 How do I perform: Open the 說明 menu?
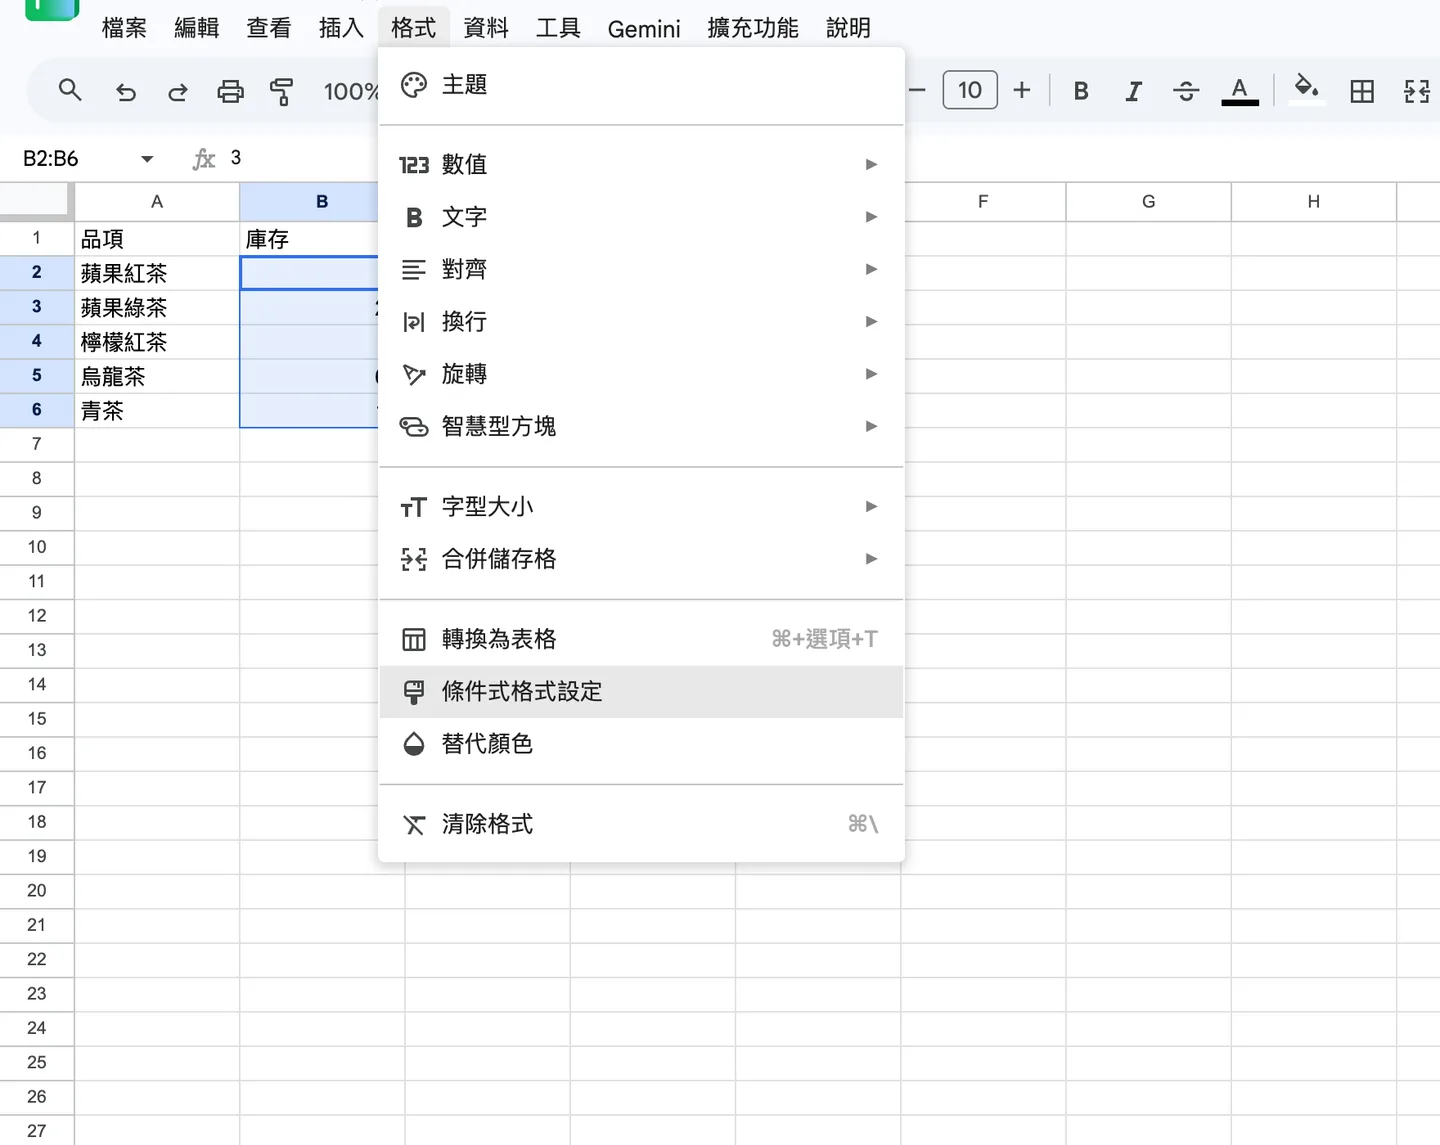click(x=848, y=28)
